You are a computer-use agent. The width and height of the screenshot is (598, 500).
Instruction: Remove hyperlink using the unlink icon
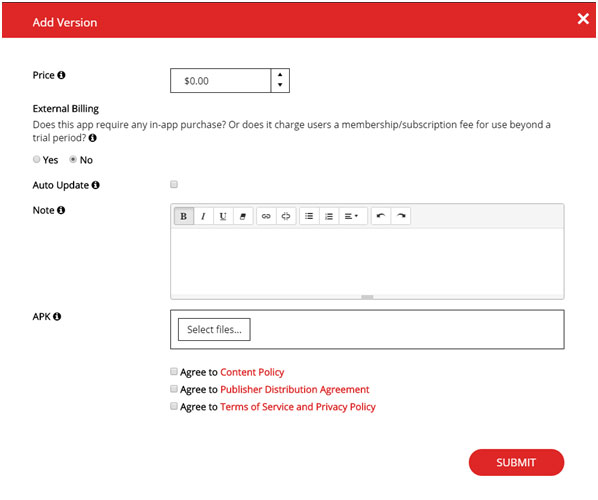point(286,216)
